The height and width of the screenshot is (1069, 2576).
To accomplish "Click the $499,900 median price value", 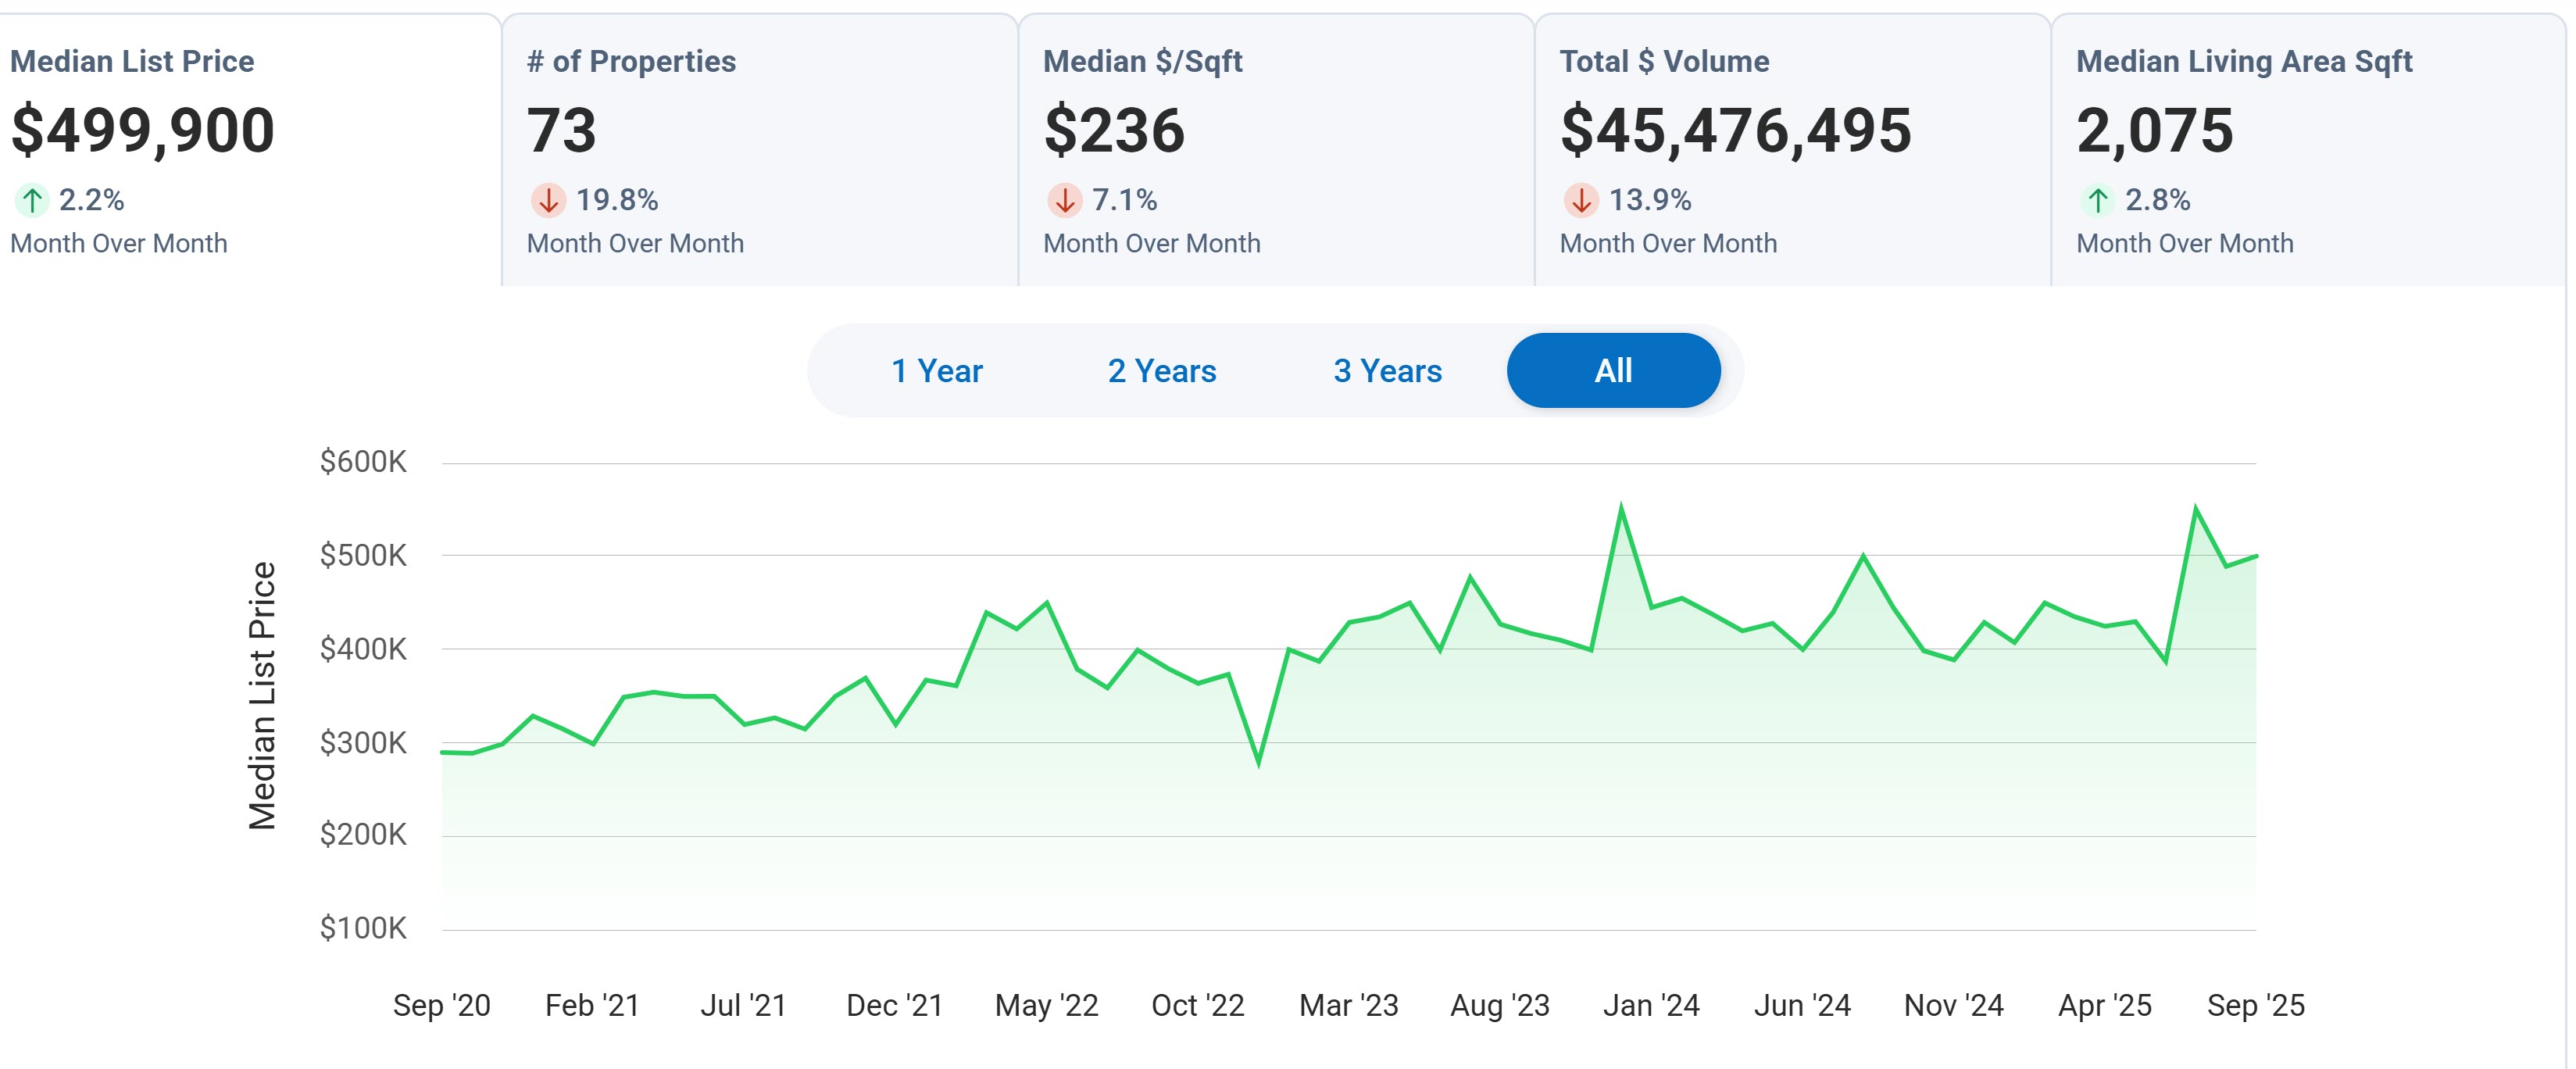I will point(143,130).
